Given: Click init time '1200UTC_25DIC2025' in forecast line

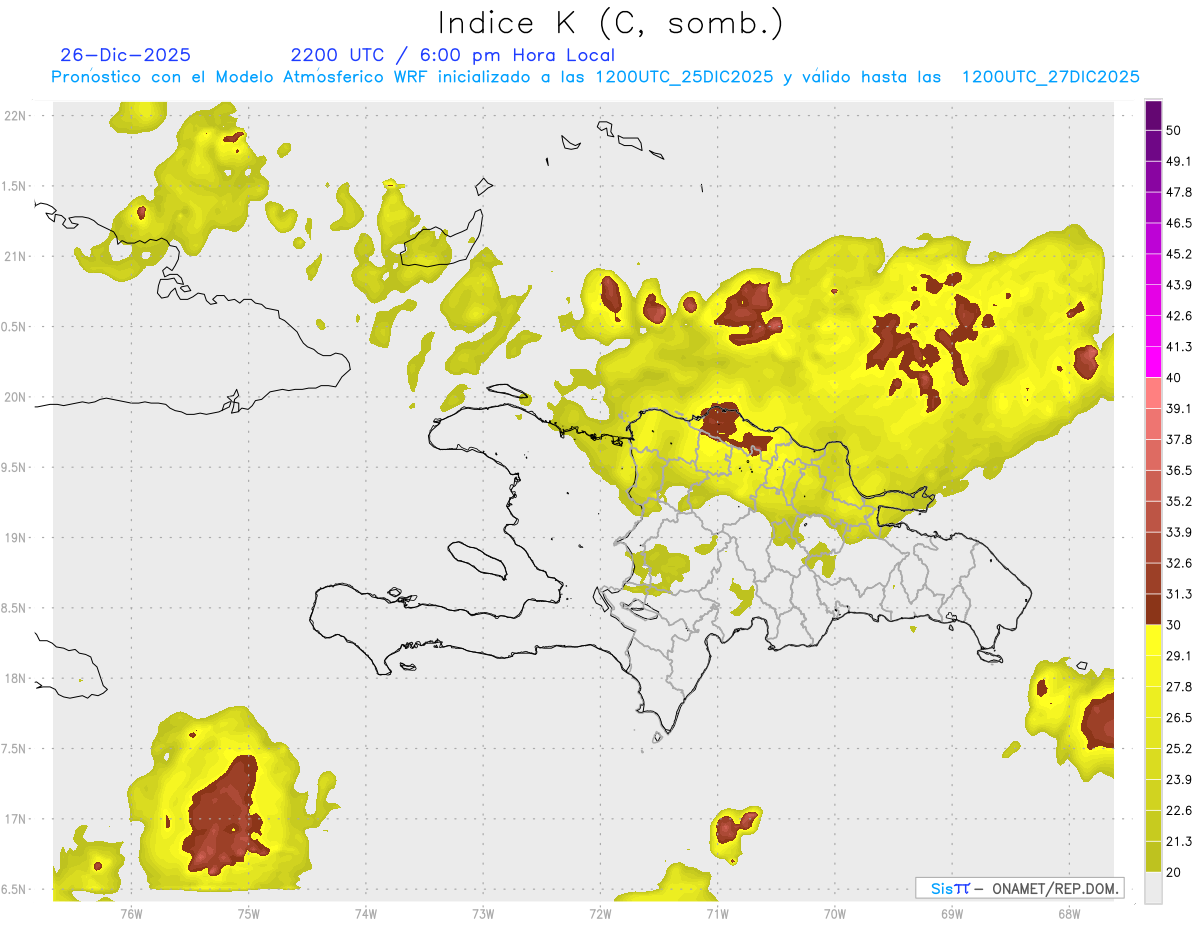Looking at the screenshot, I should tap(684, 77).
